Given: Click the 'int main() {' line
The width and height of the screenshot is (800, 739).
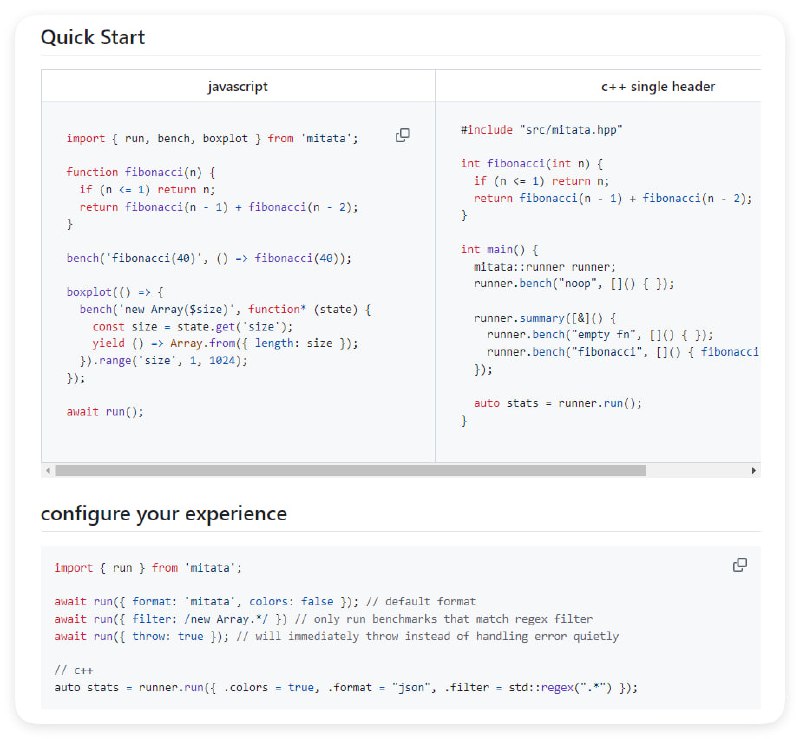Looking at the screenshot, I should 500,249.
